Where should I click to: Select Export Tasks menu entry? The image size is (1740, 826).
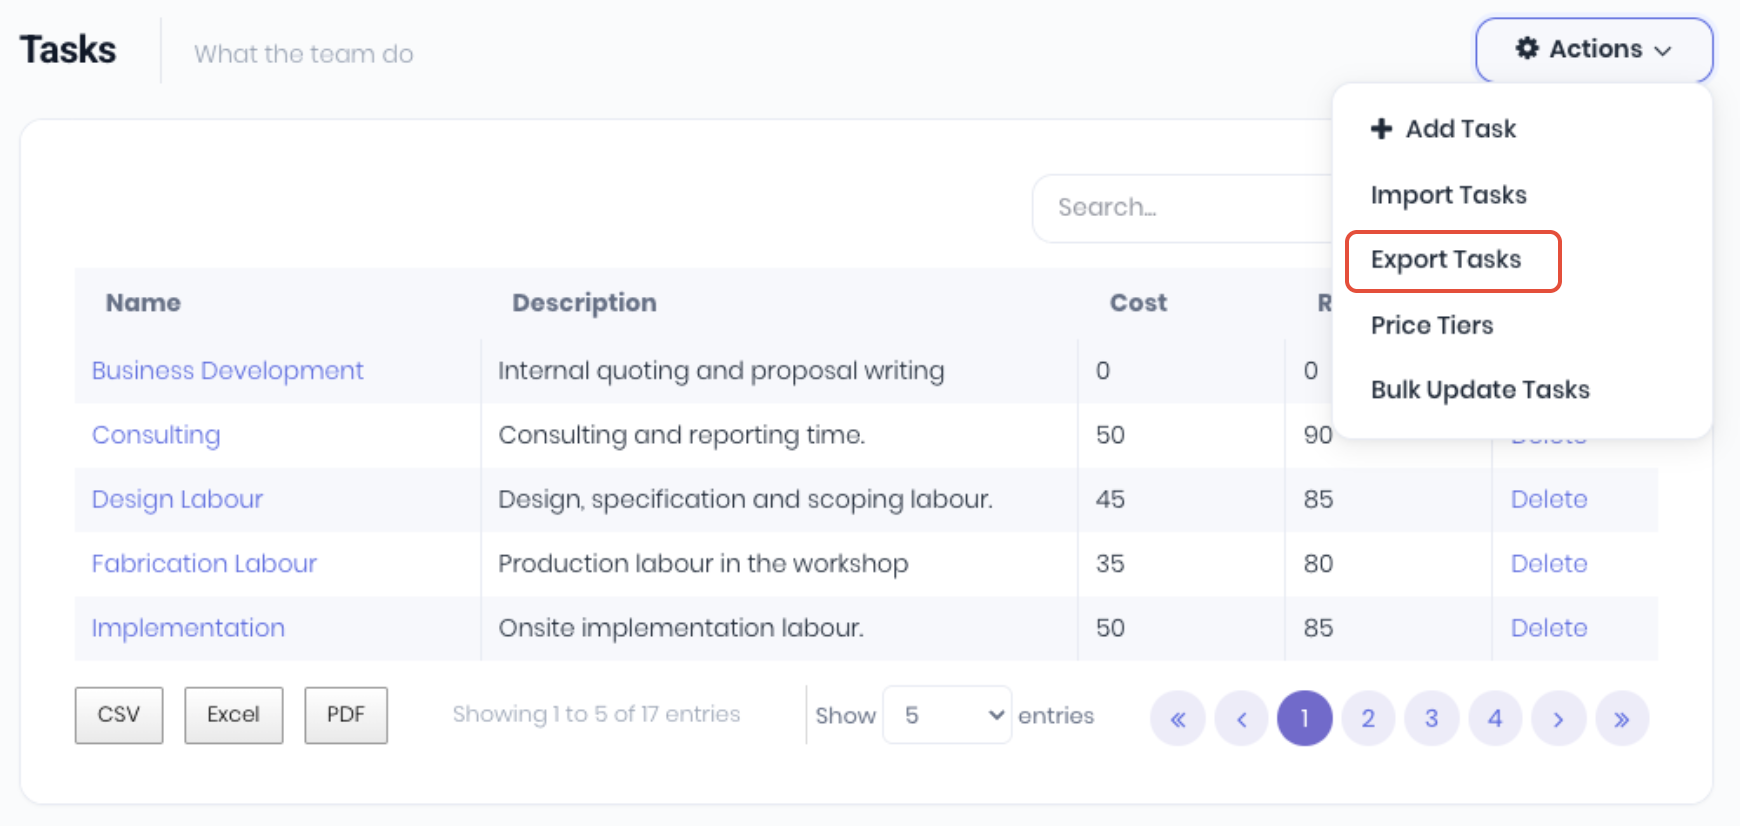click(x=1446, y=260)
